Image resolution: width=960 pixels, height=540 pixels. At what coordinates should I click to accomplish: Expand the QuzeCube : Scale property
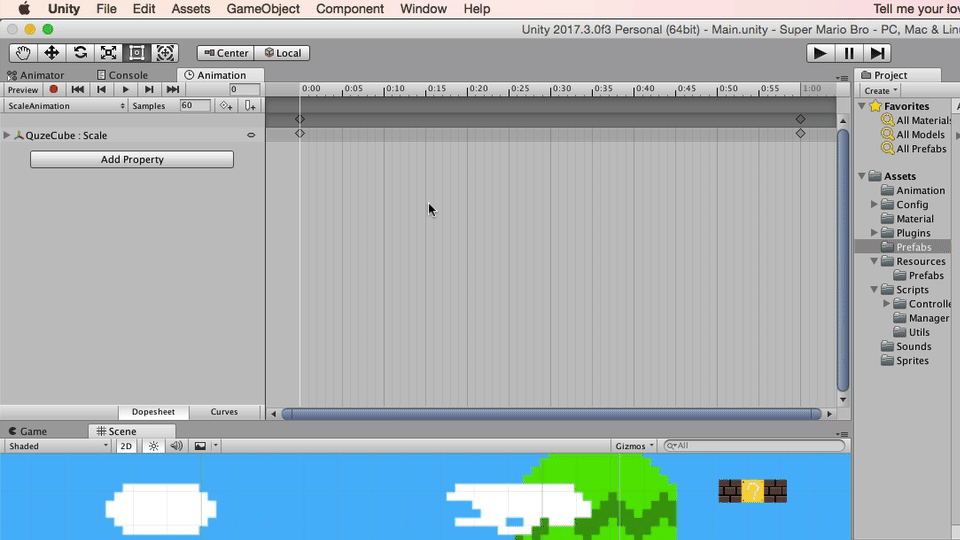pyautogui.click(x=7, y=135)
